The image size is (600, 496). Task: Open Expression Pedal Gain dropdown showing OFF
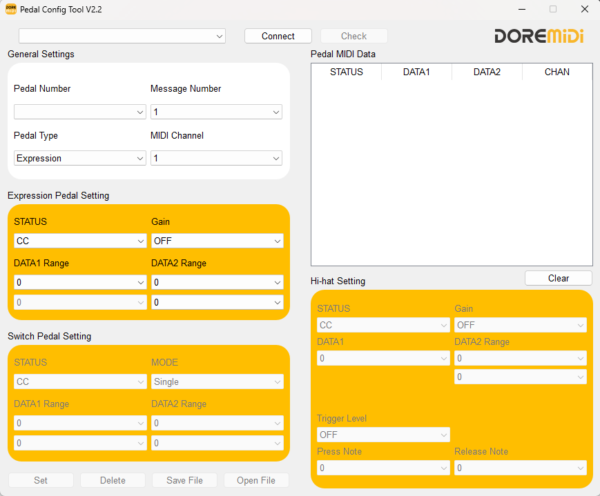click(x=217, y=241)
